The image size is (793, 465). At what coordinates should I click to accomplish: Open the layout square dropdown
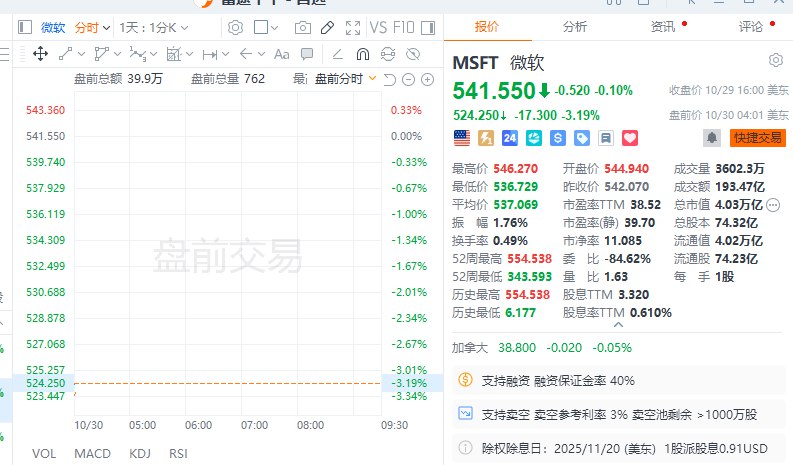266,27
